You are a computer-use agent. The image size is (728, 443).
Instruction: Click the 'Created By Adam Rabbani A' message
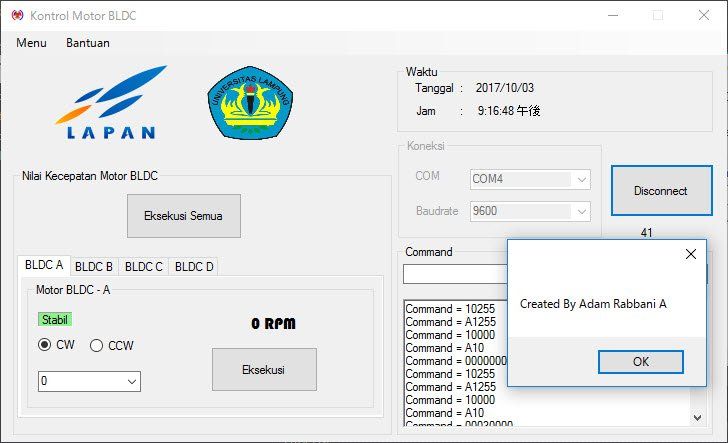[593, 304]
